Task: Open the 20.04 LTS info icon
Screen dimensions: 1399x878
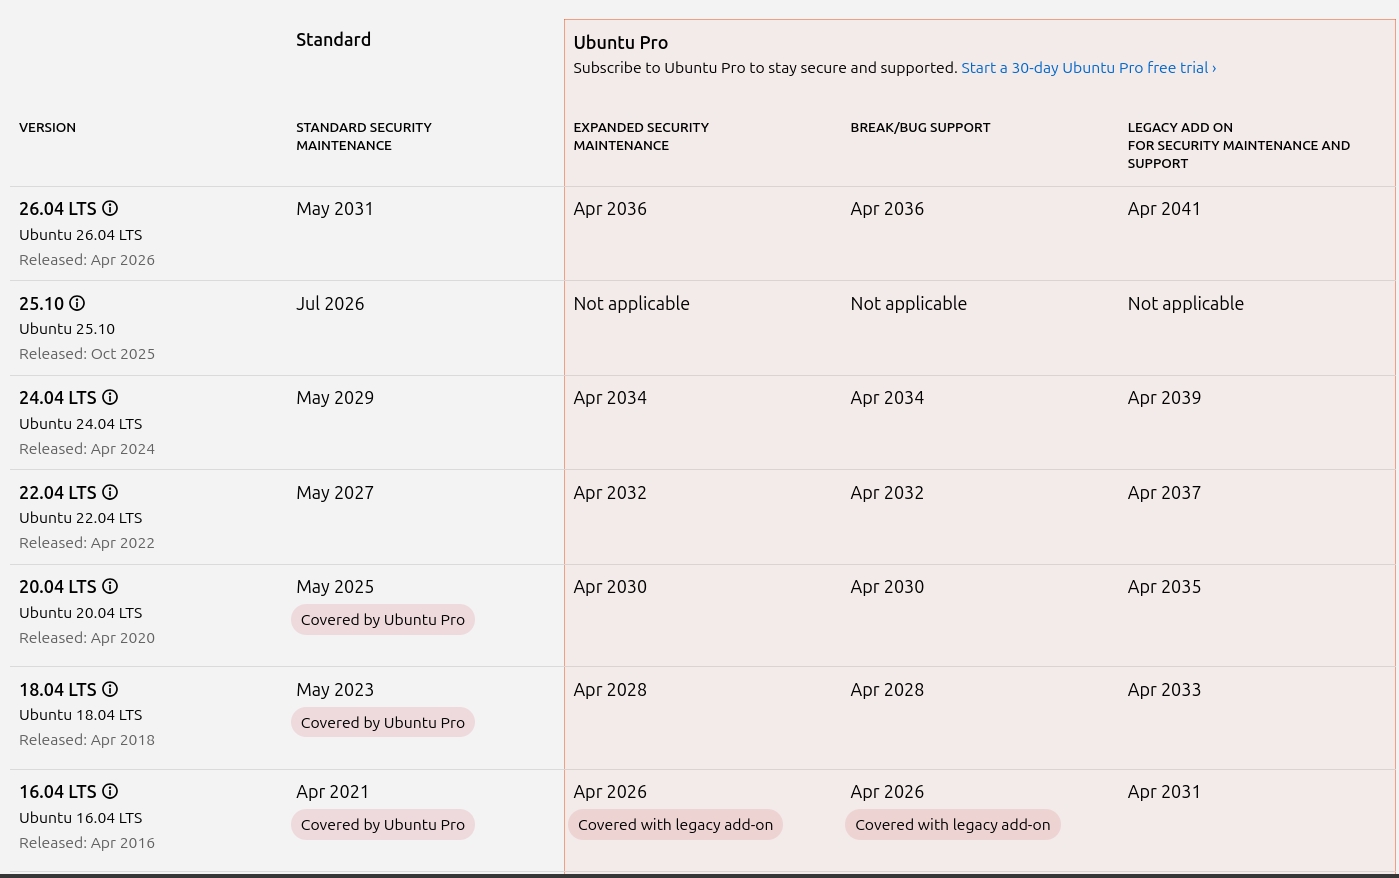Action: coord(110,586)
